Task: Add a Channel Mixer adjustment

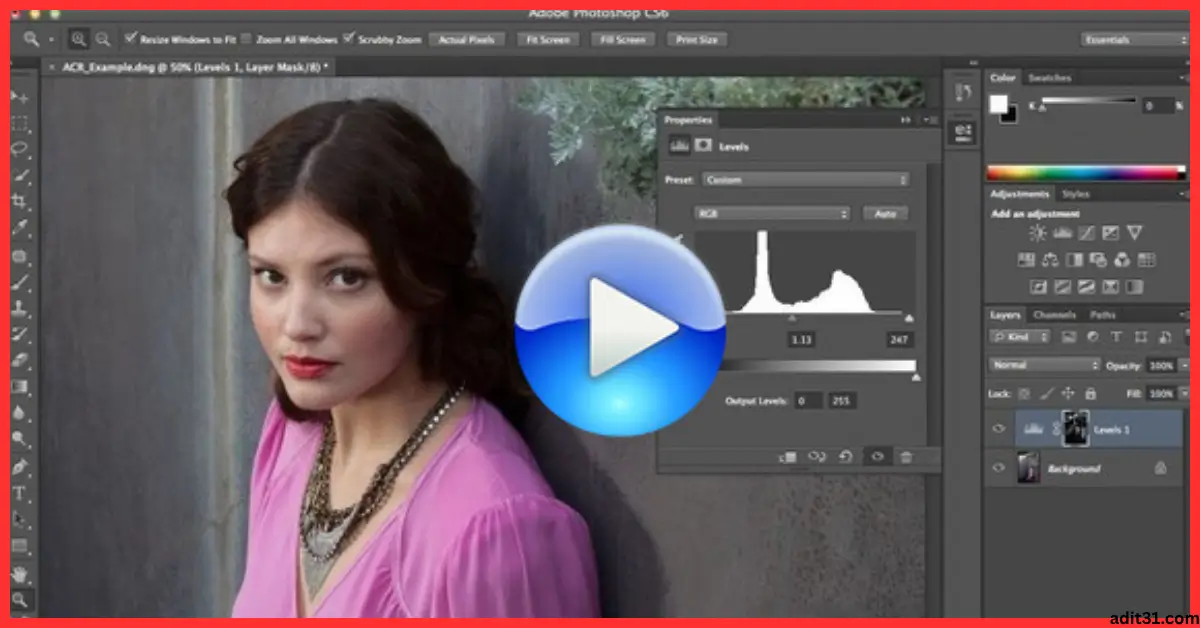Action: click(x=1122, y=260)
